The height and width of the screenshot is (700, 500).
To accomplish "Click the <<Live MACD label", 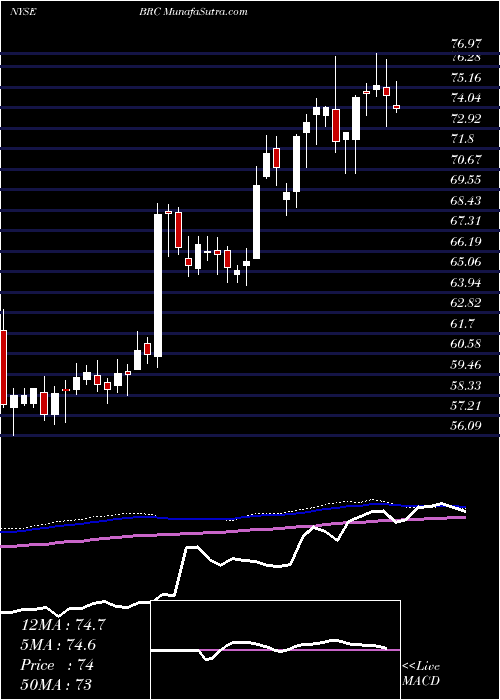I will [421, 674].
